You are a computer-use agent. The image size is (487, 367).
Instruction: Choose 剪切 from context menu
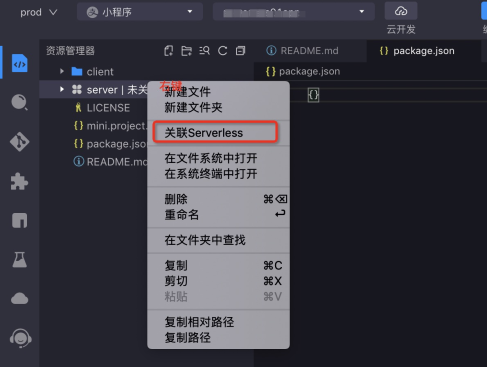point(218,281)
